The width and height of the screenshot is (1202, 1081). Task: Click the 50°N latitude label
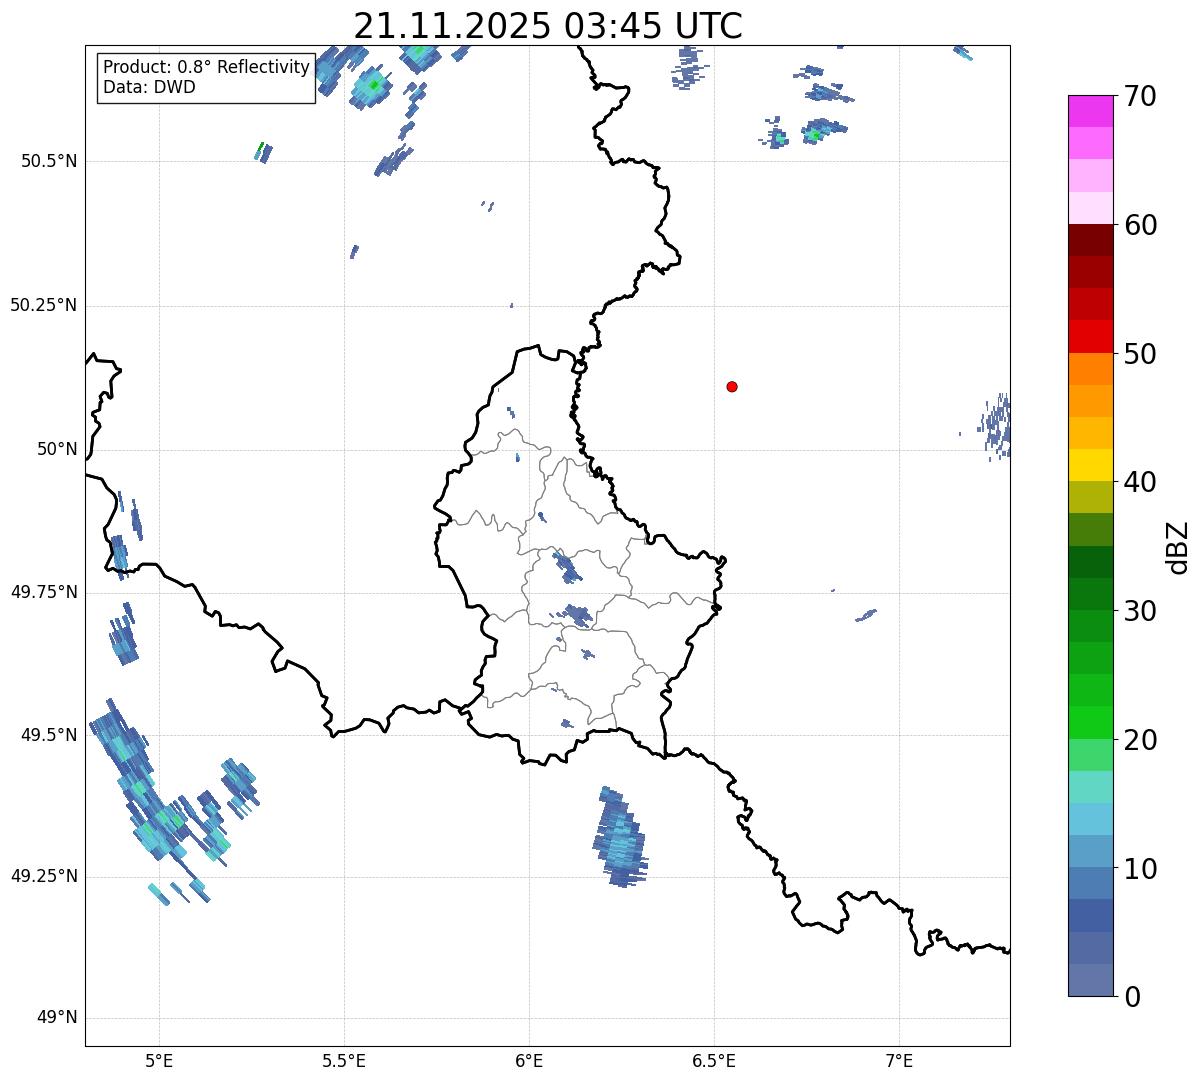57,449
